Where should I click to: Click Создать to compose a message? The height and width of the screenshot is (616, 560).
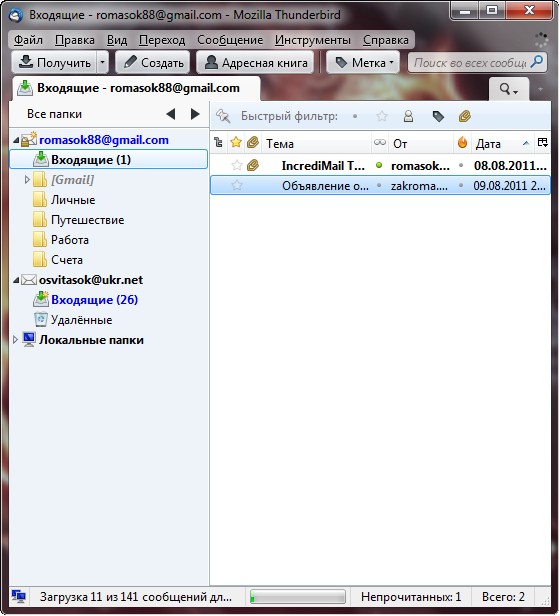point(153,62)
